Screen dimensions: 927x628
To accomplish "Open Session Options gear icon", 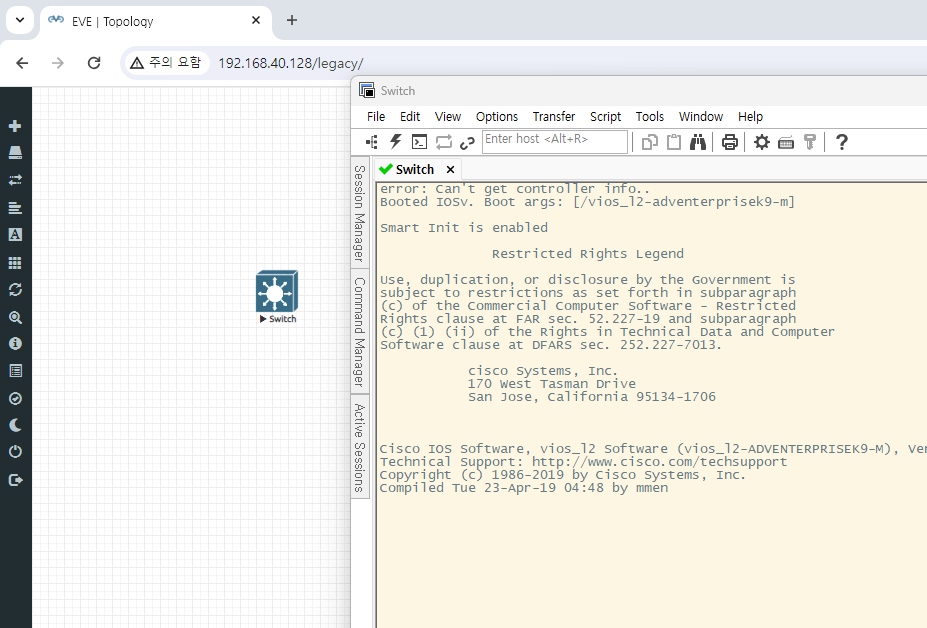I will (762, 142).
